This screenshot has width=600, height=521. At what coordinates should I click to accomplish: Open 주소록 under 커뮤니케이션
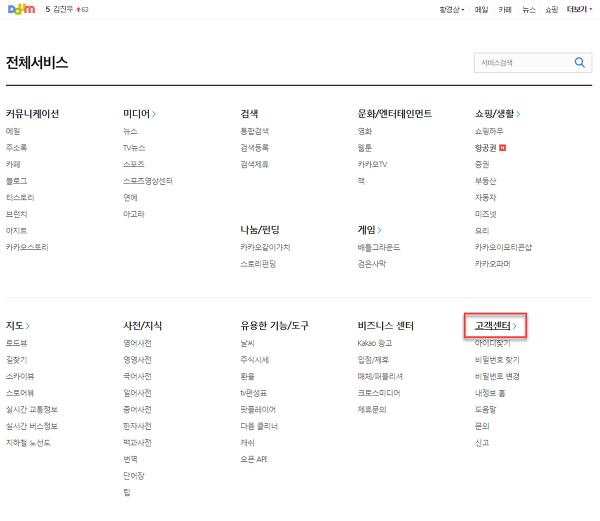click(16, 148)
